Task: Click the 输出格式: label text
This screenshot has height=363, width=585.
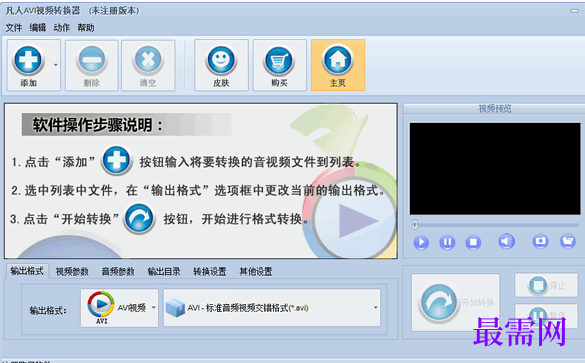Action: 48,310
